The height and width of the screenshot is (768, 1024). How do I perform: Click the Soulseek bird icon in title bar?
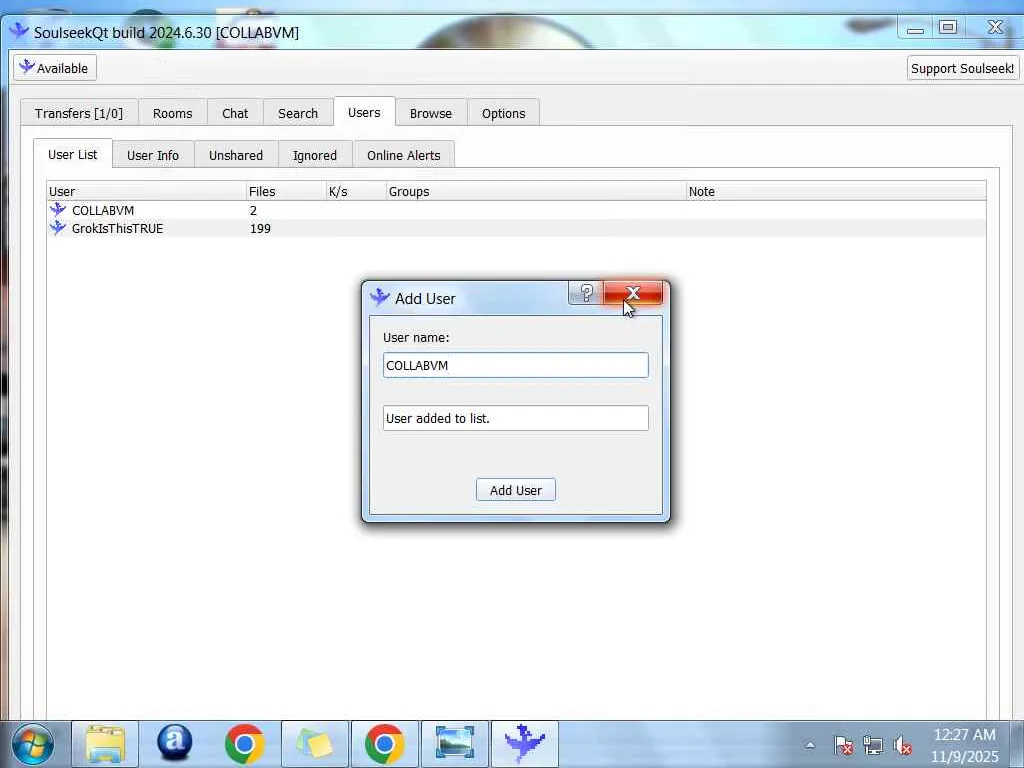pos(19,31)
